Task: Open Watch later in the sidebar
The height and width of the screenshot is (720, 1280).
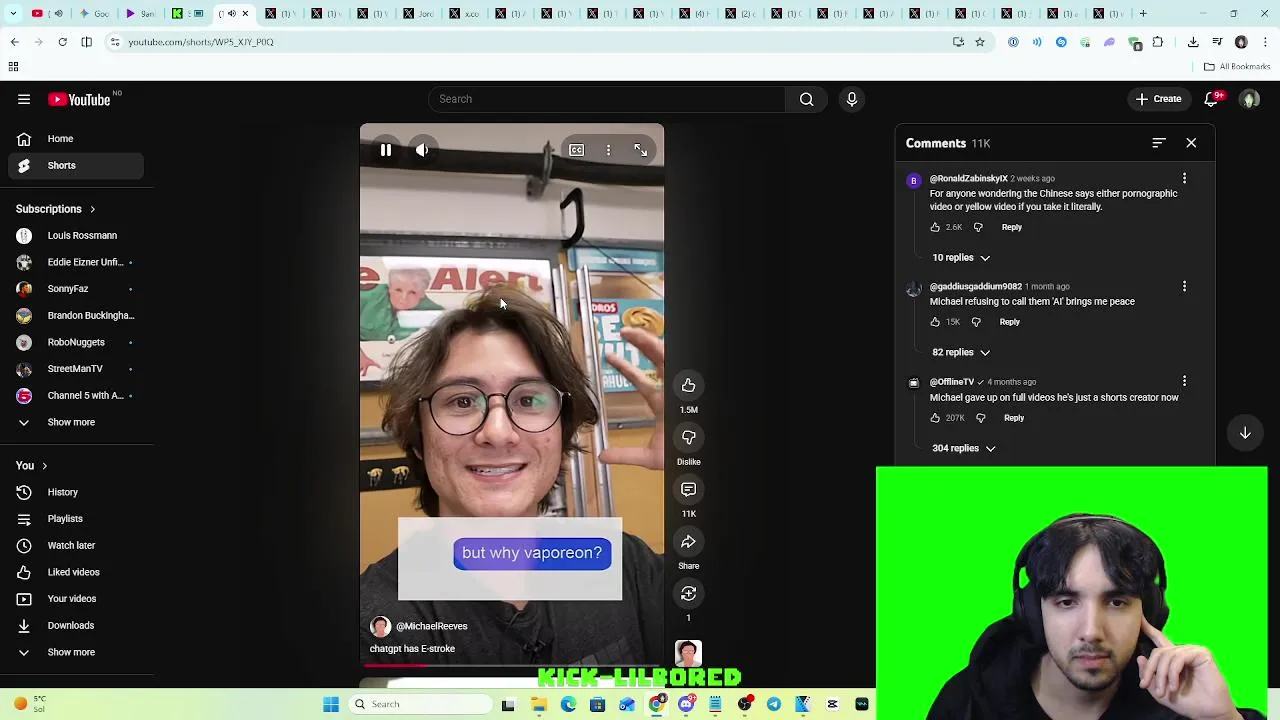Action: pos(76,546)
